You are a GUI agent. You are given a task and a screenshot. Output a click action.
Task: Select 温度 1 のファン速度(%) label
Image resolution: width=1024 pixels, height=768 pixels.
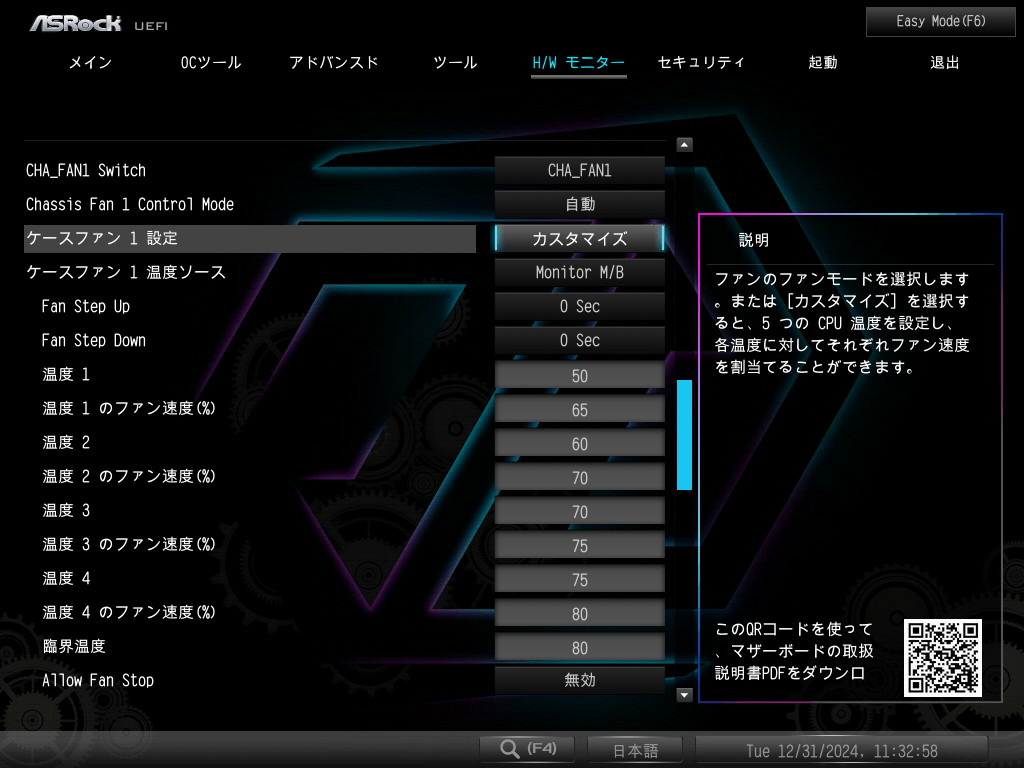pos(129,408)
